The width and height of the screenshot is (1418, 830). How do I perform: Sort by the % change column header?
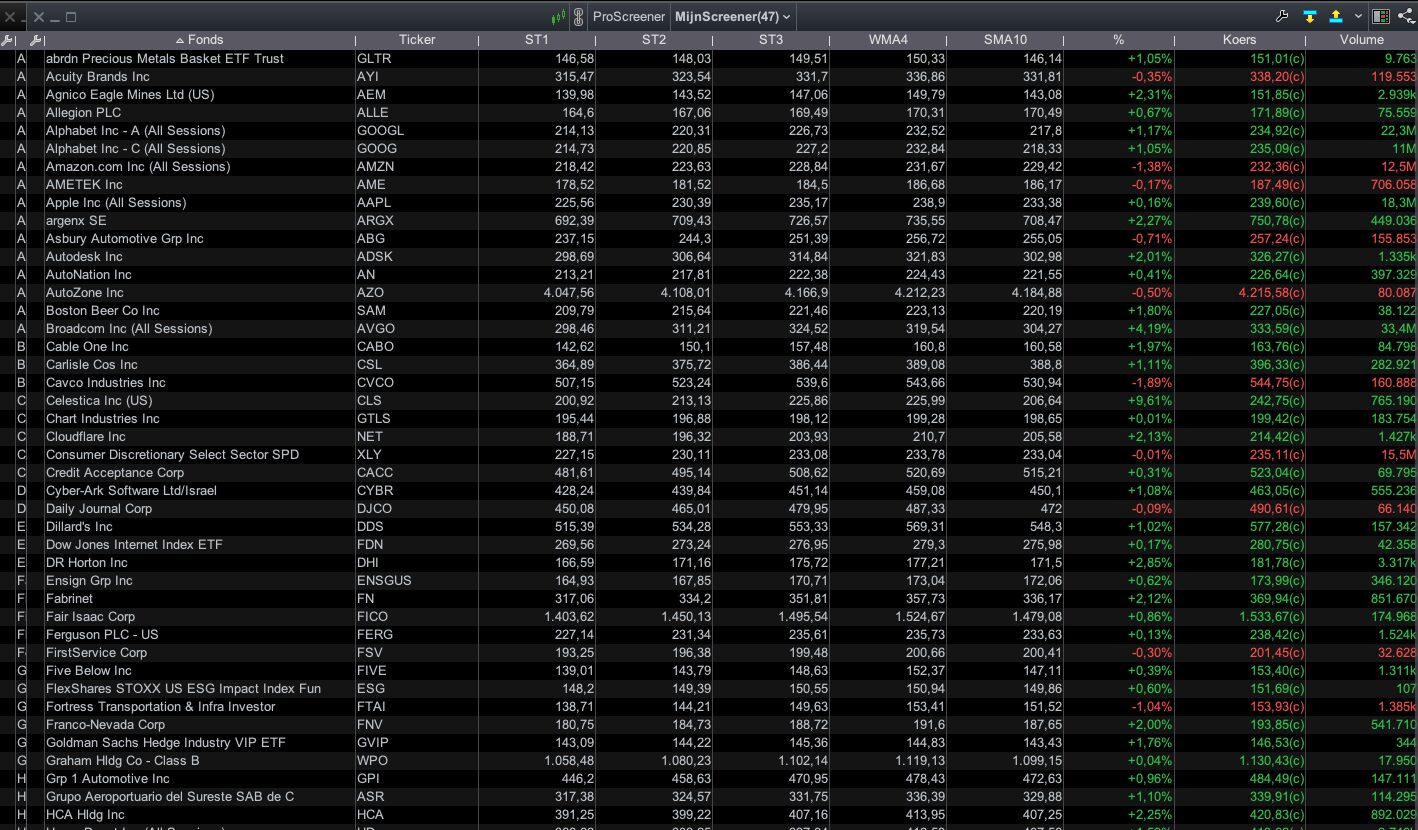(1119, 40)
